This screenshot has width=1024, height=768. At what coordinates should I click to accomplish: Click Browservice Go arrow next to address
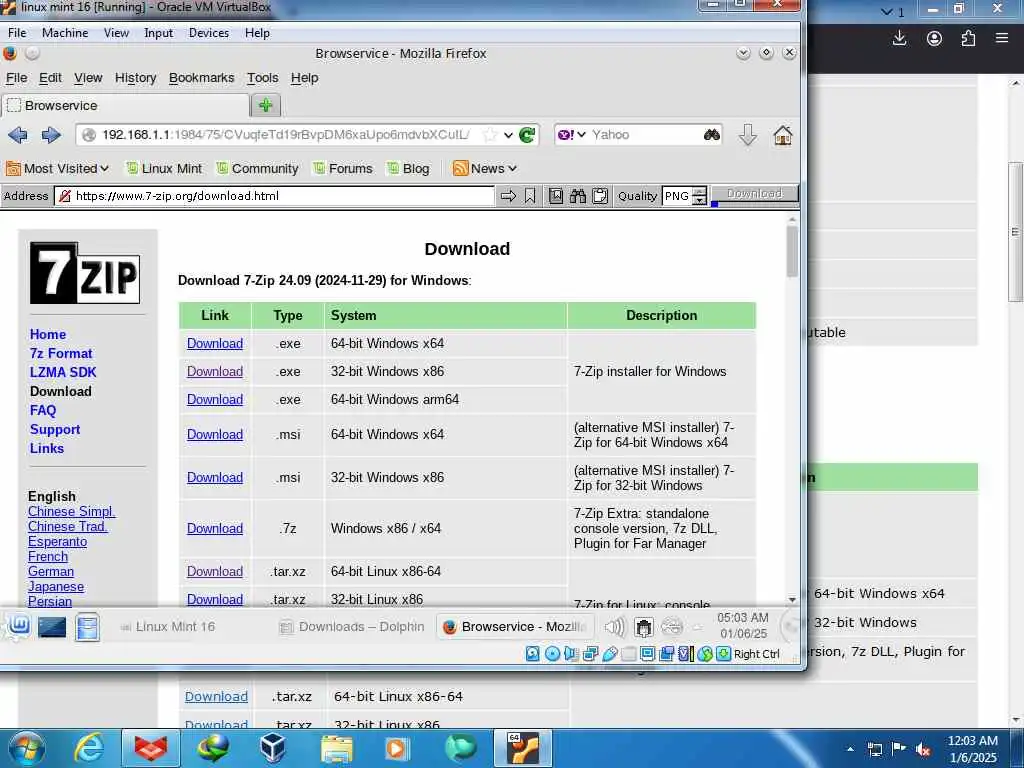(508, 196)
